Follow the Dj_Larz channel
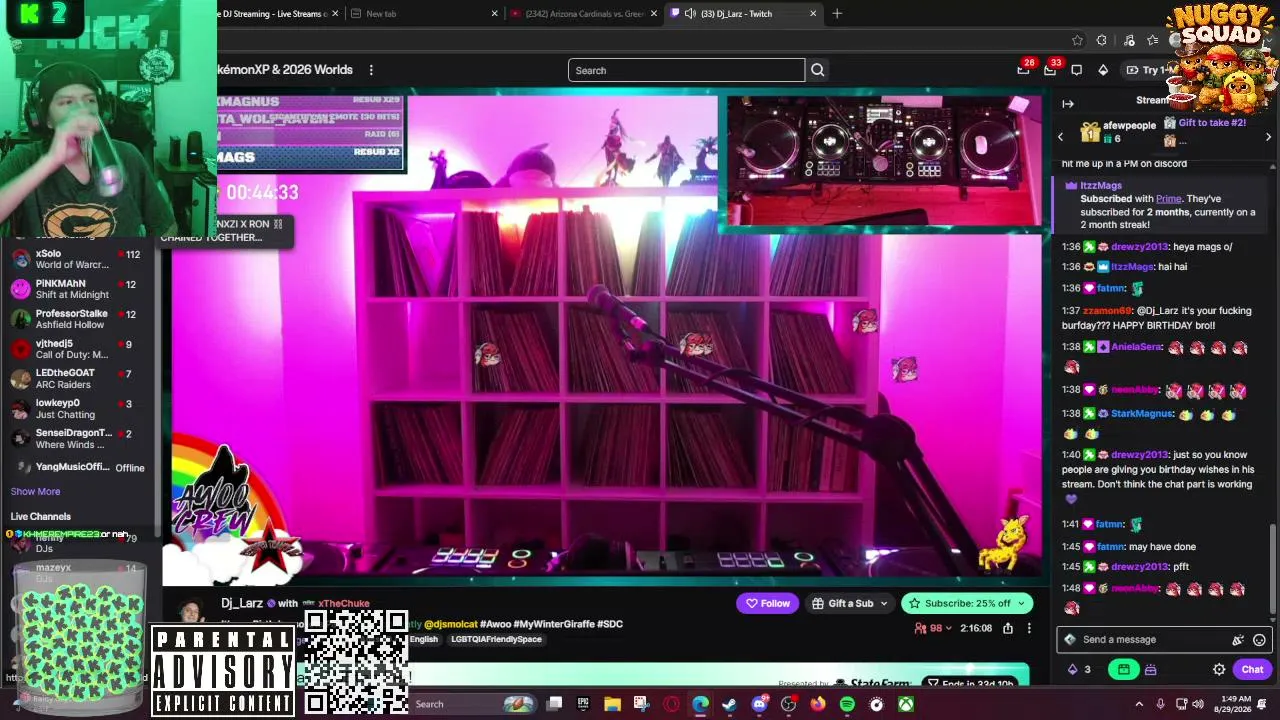This screenshot has height=720, width=1280. point(767,603)
